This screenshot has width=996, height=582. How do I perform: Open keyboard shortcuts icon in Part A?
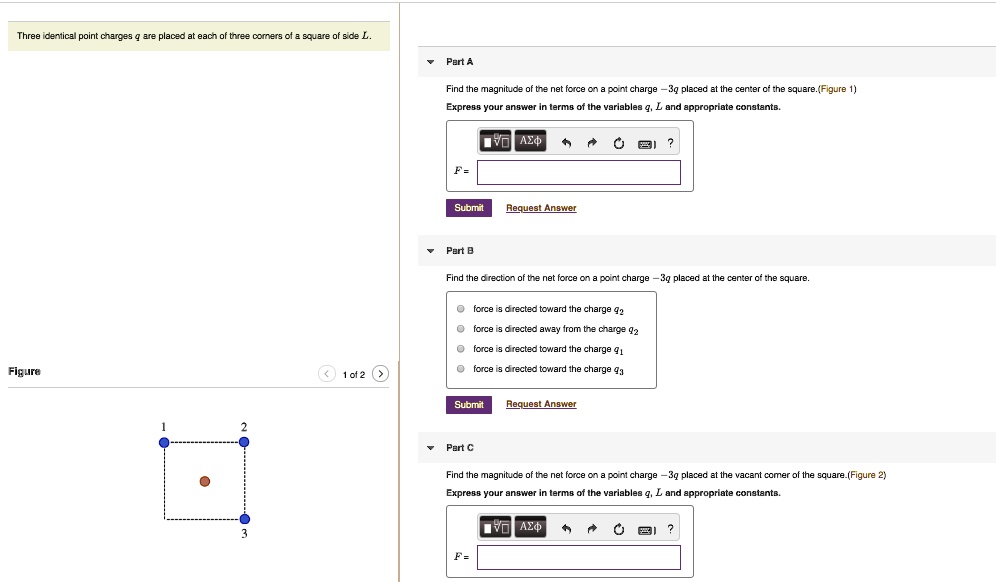[x=646, y=143]
